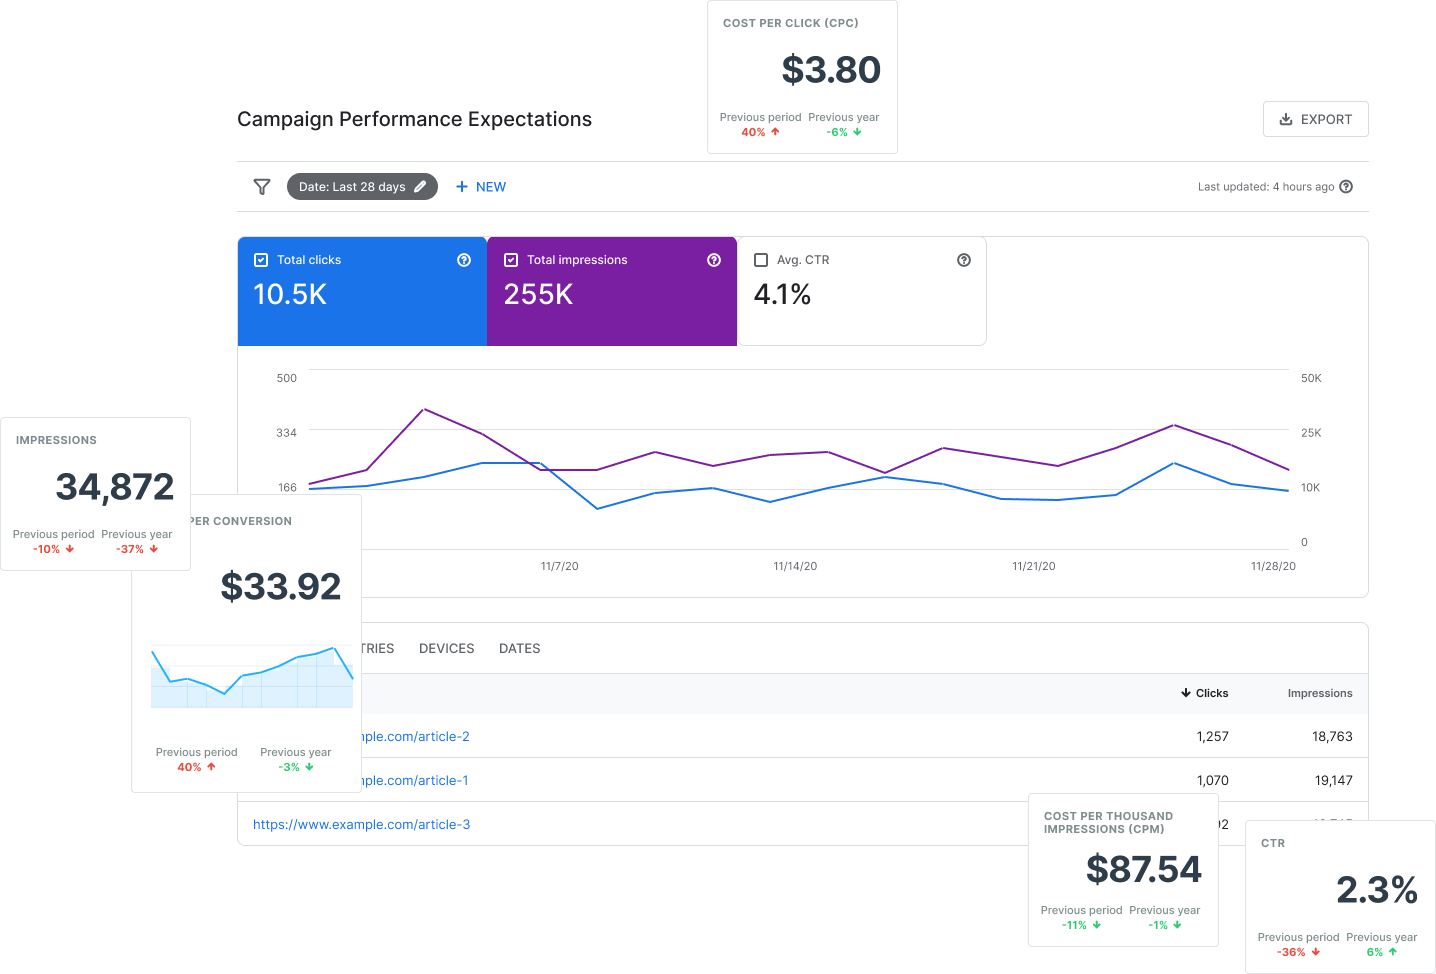Image resolution: width=1436 pixels, height=974 pixels.
Task: Switch to the DEVICES tab
Action: coord(447,649)
